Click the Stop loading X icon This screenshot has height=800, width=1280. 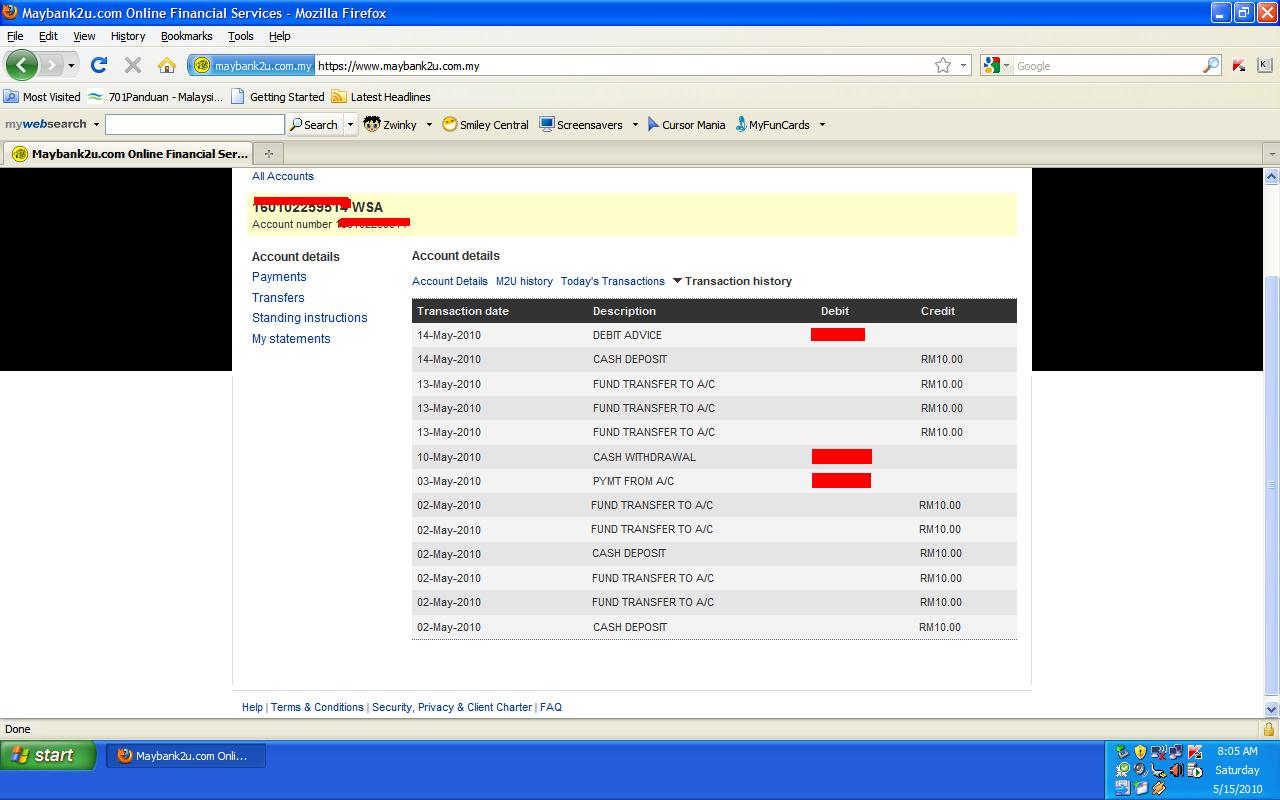click(132, 65)
